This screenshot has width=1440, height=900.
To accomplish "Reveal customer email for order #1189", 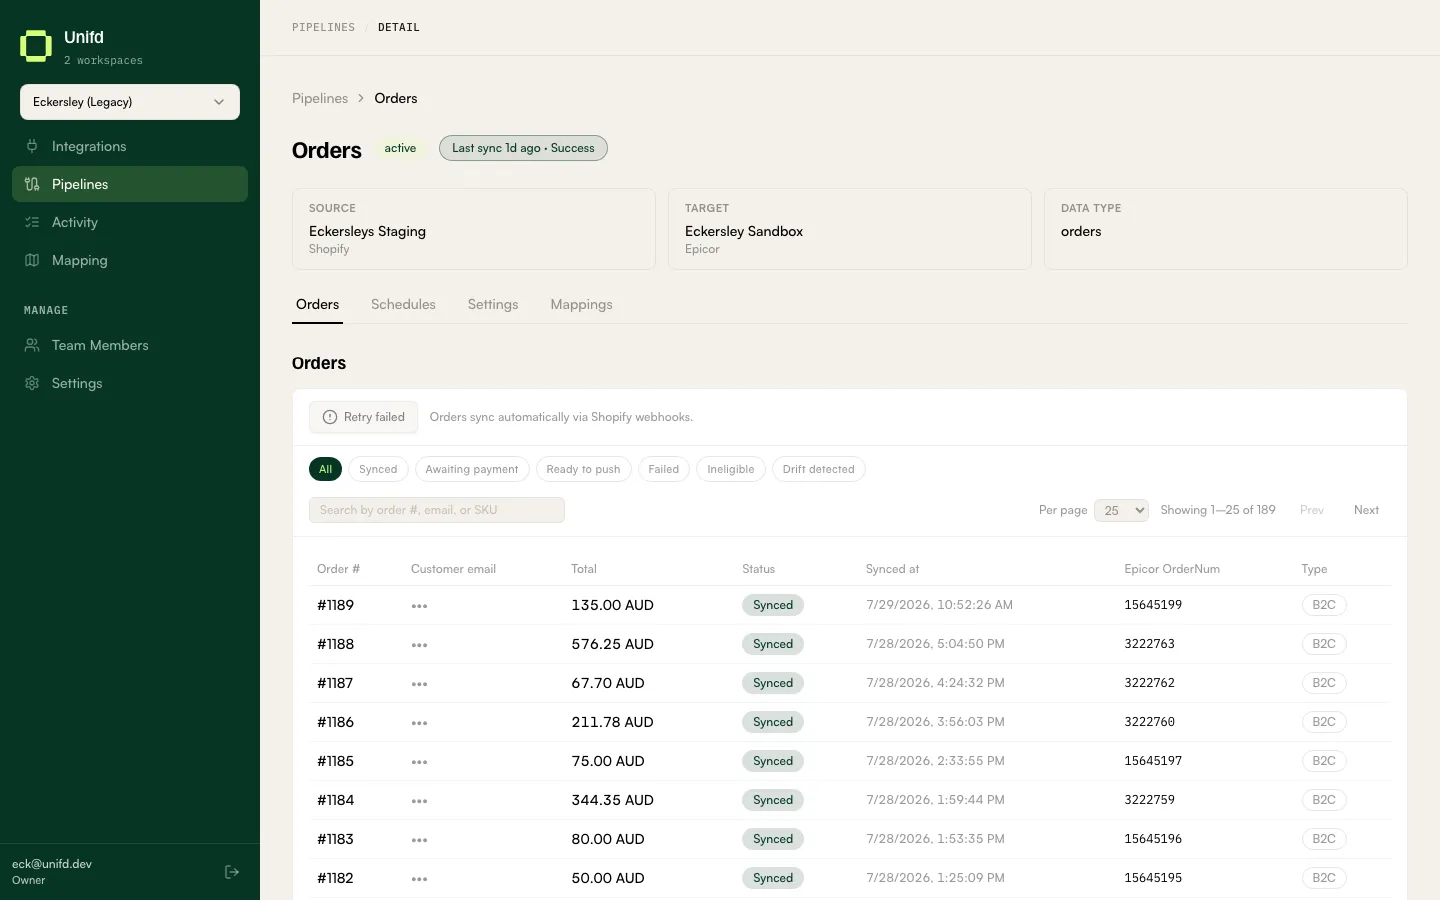I will click(x=419, y=606).
